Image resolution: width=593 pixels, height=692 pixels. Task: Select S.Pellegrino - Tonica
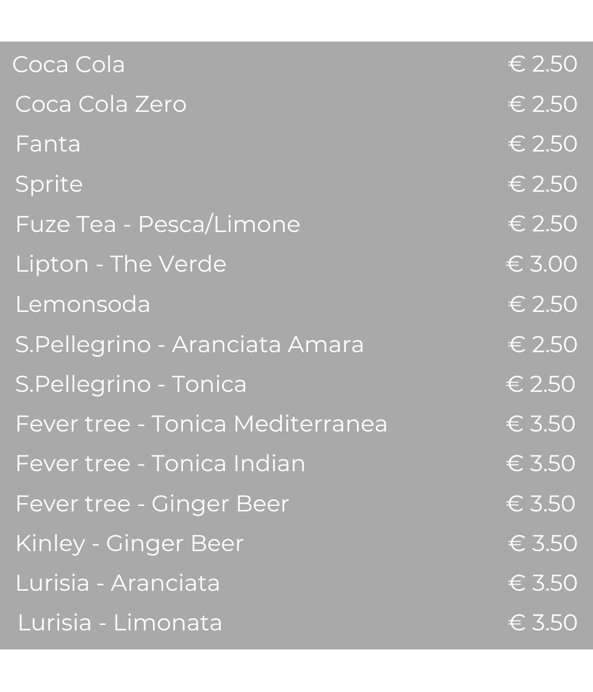(x=131, y=384)
